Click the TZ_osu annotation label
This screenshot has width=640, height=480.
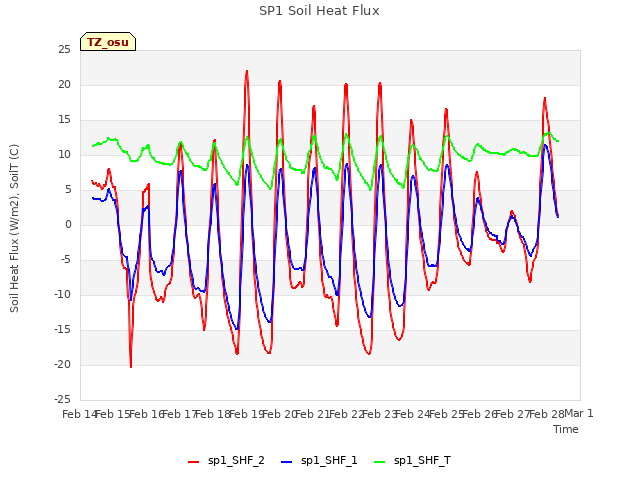(108, 42)
